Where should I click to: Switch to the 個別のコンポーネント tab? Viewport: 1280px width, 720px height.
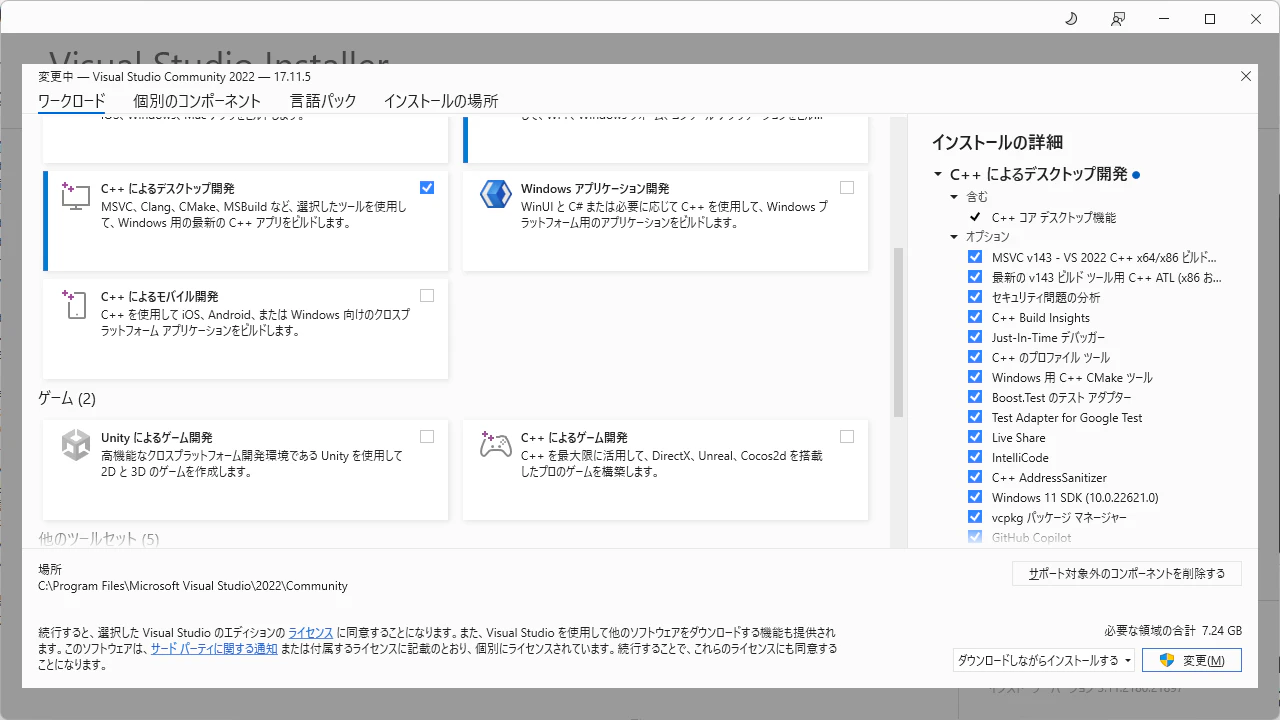pyautogui.click(x=197, y=101)
